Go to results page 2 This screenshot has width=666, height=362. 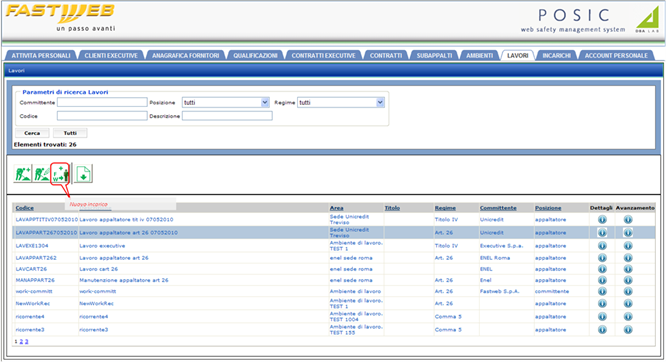(x=21, y=342)
